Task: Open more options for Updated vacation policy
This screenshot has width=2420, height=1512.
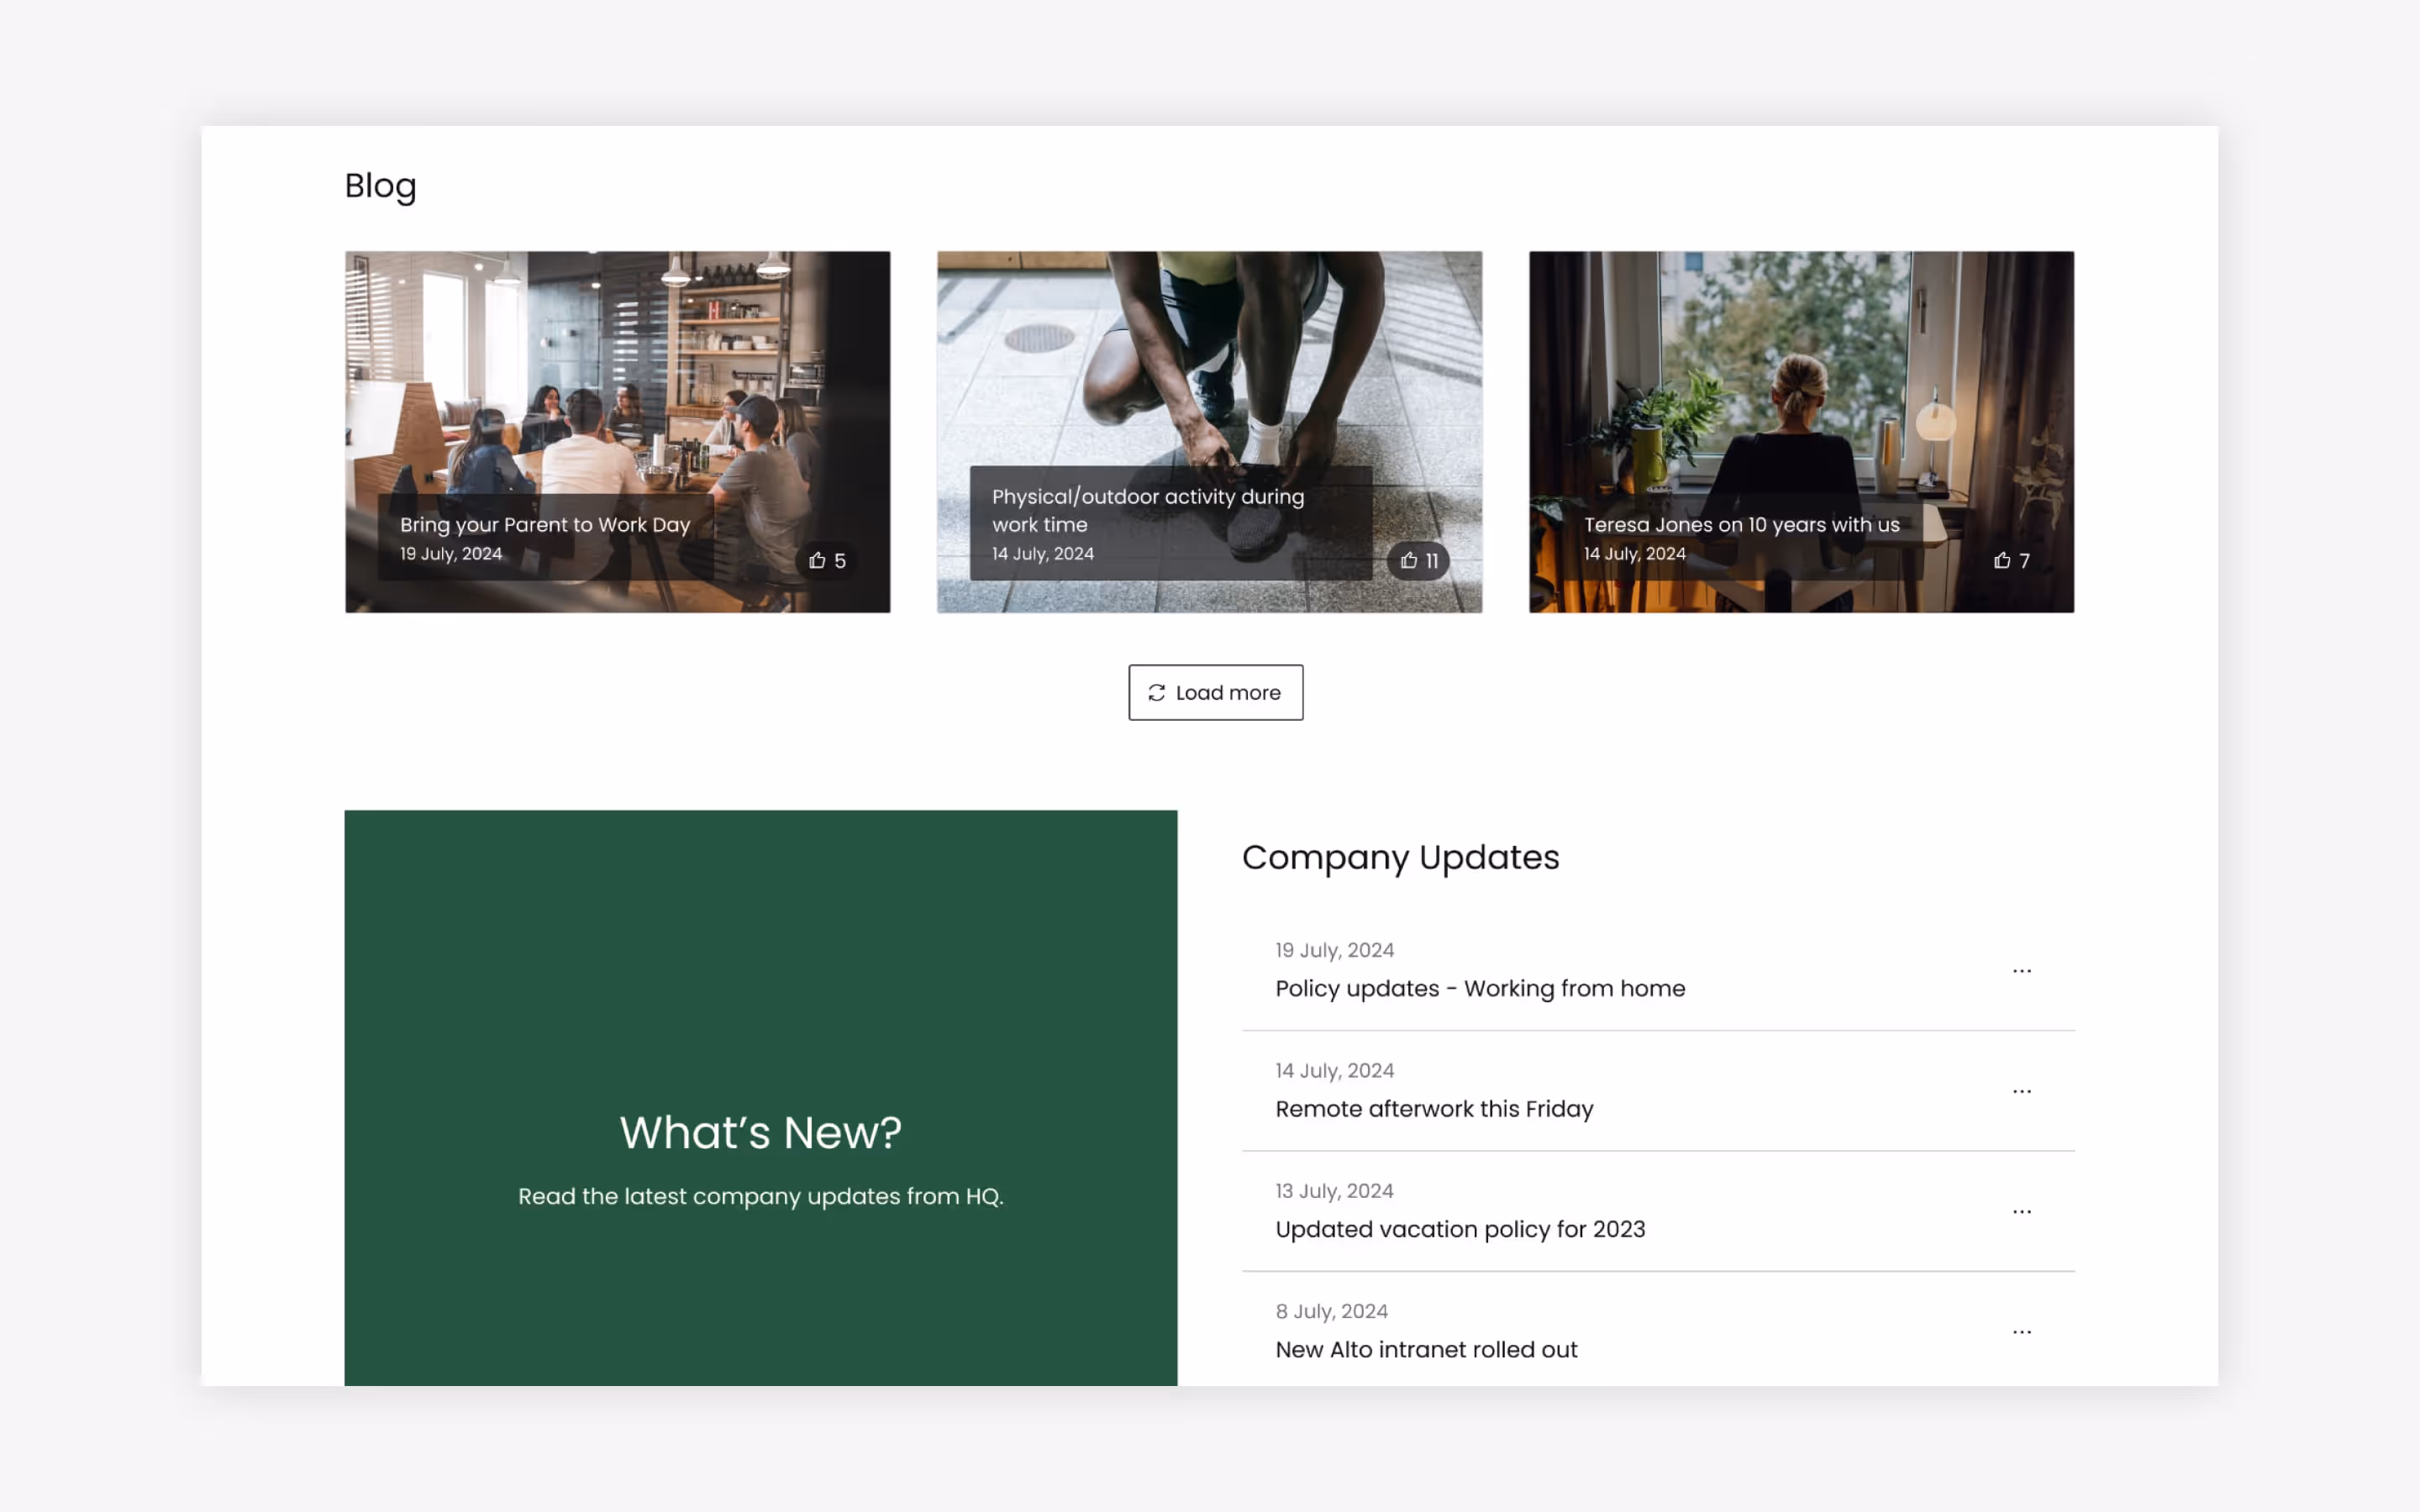Action: pos(2021,1211)
